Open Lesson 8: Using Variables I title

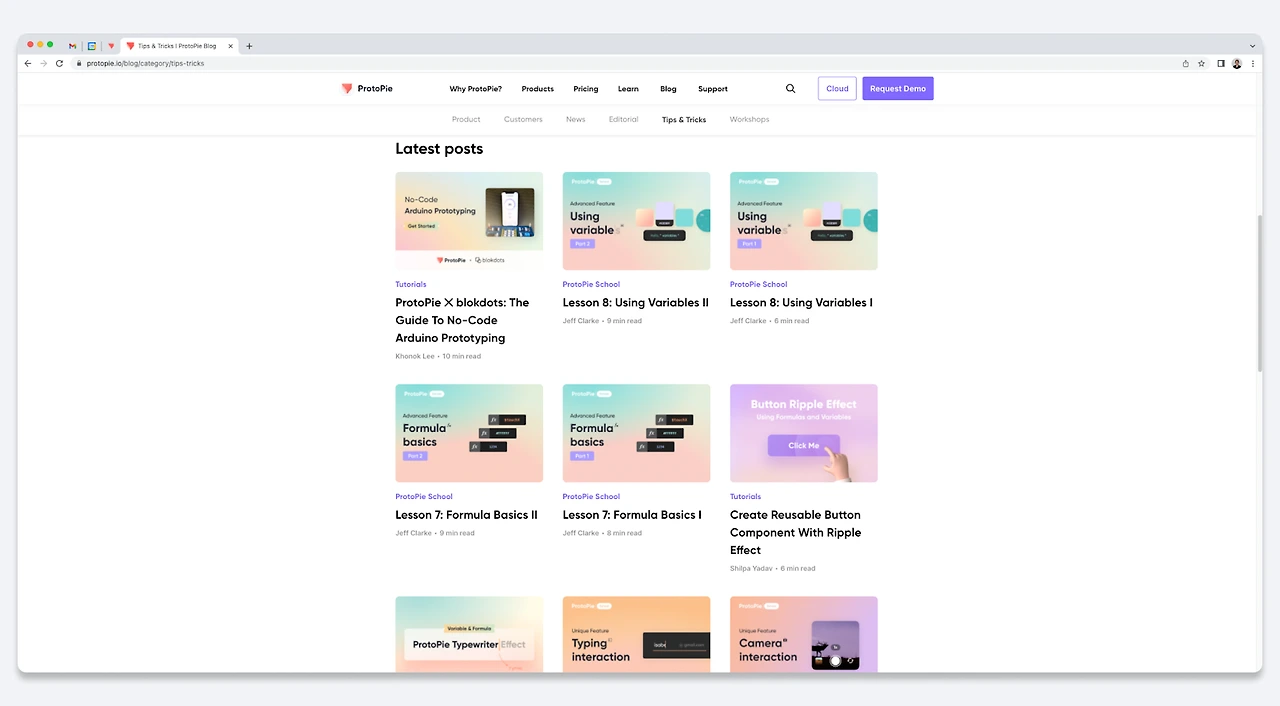coord(801,302)
